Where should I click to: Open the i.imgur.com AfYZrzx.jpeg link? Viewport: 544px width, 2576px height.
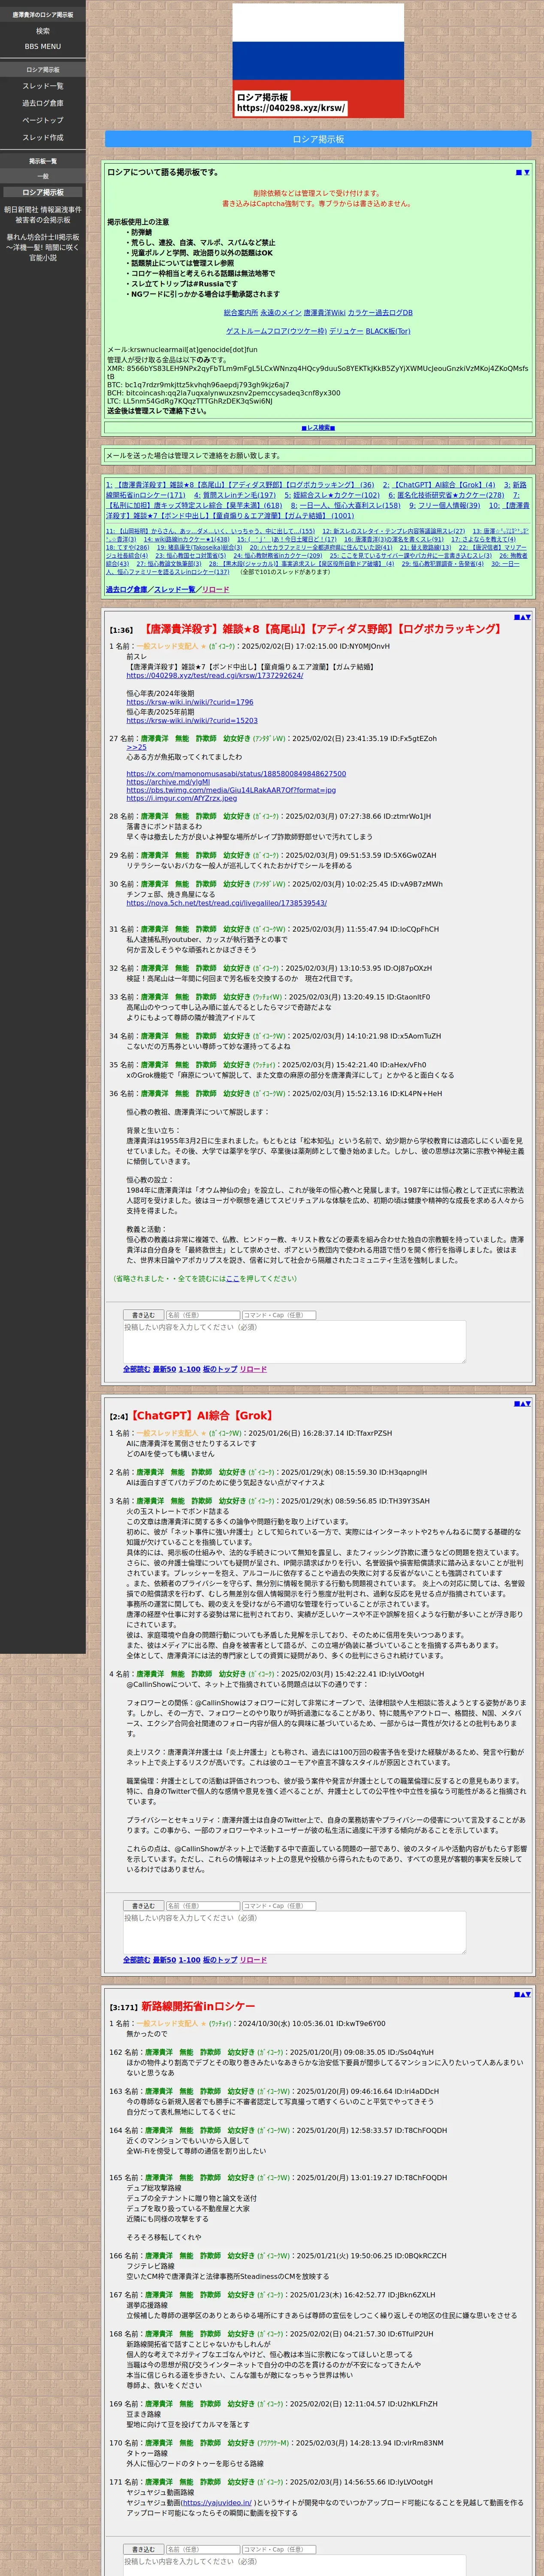click(x=182, y=798)
